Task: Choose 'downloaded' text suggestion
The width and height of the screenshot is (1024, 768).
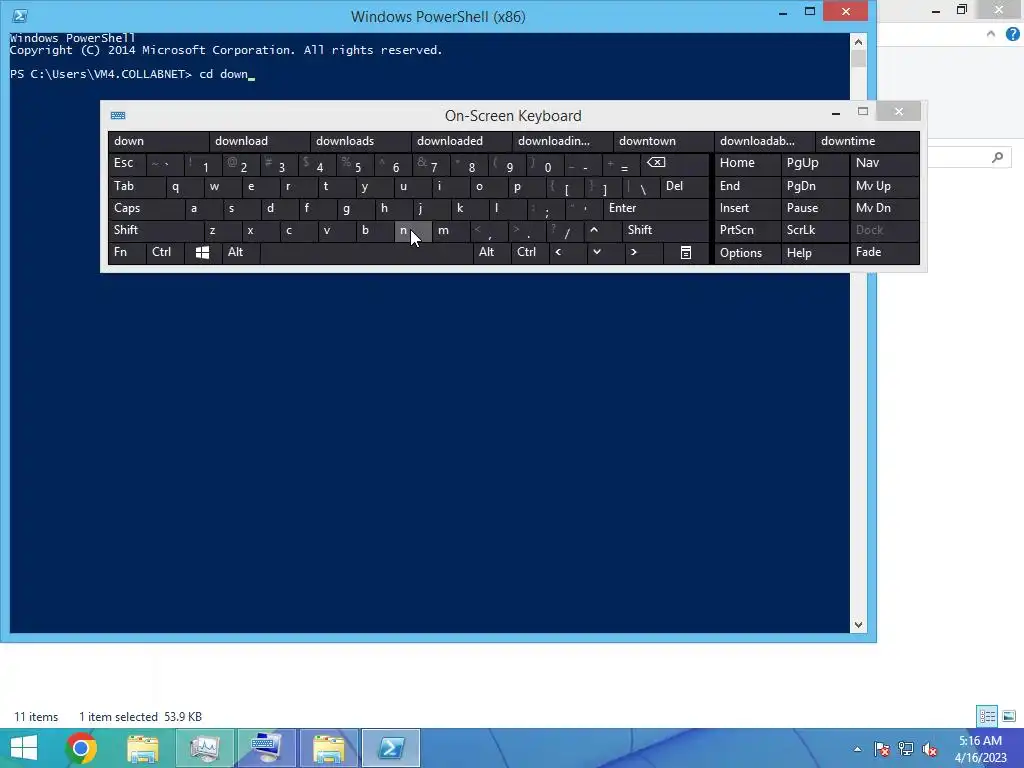Action: [x=462, y=141]
